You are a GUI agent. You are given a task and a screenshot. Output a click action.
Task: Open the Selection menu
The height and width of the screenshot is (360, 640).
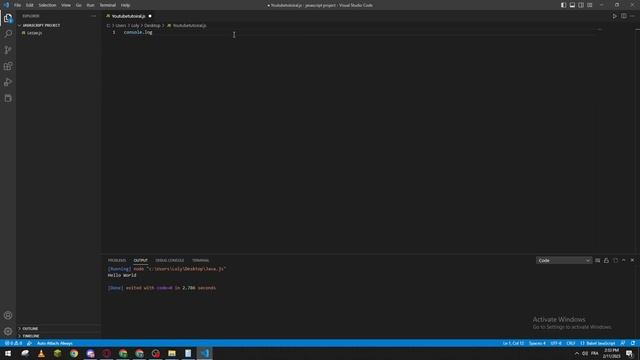47,5
